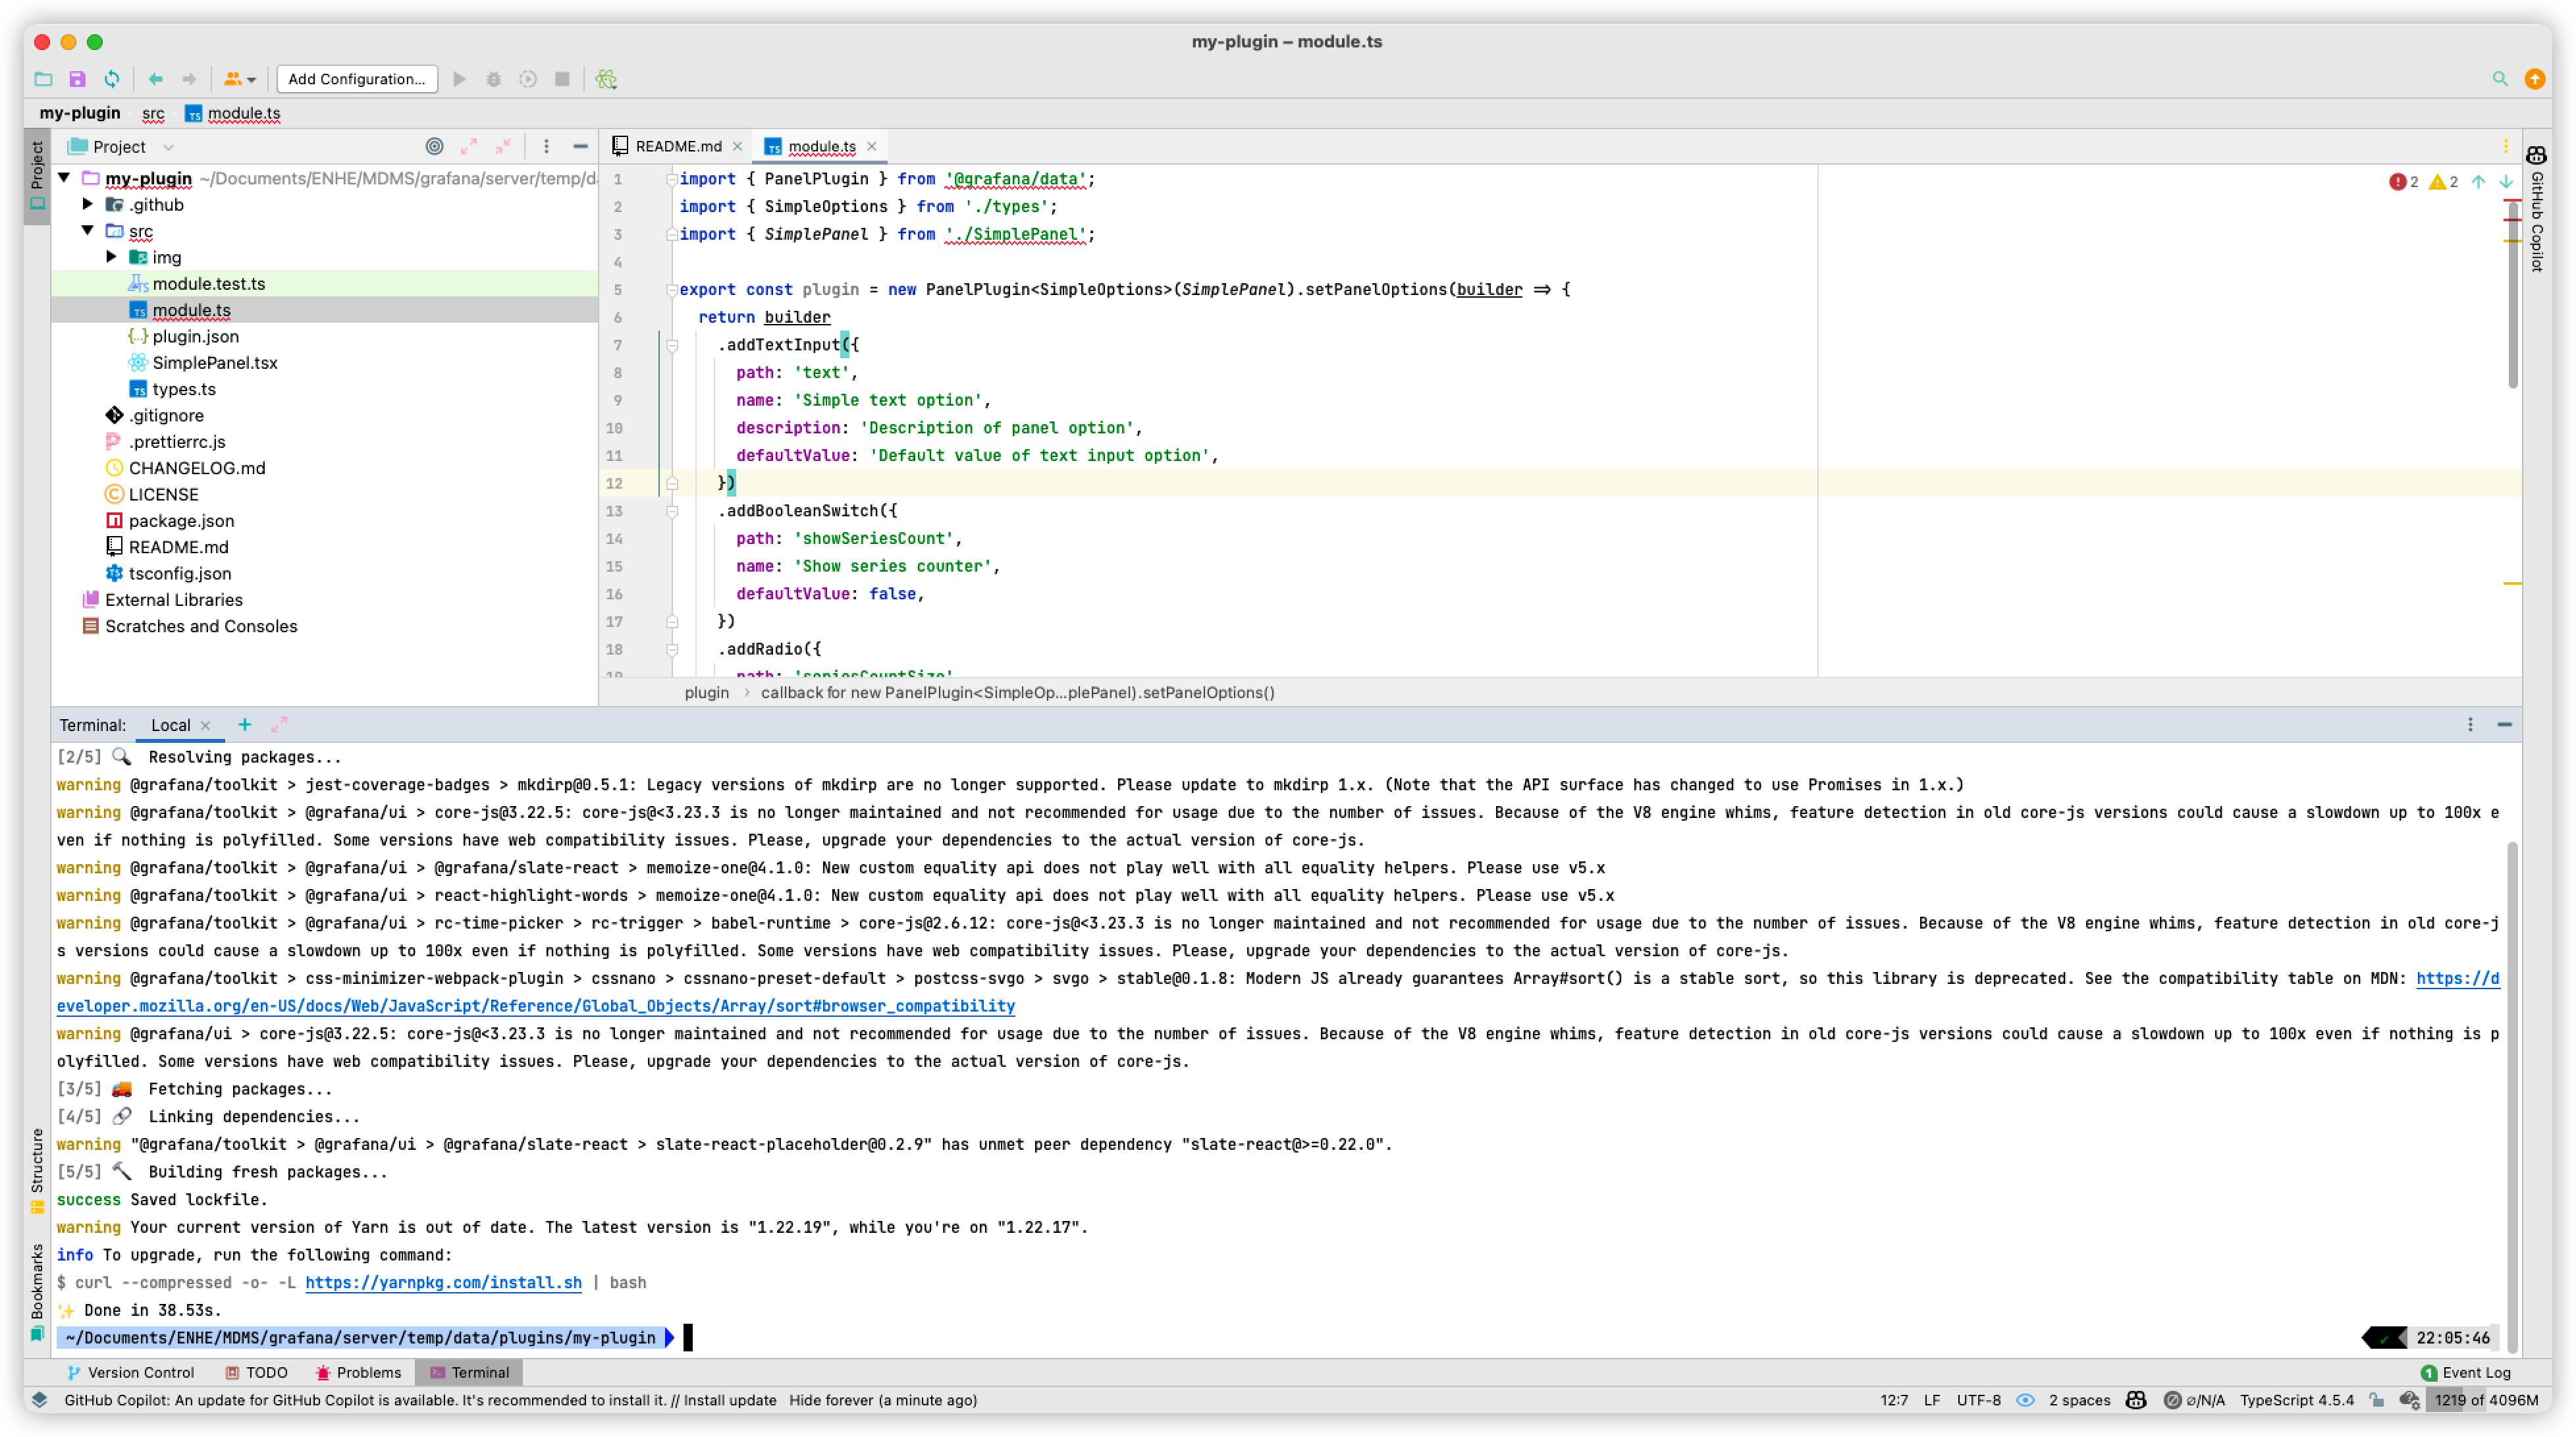Image resolution: width=2576 pixels, height=1437 pixels.
Task: Click Collapse All icon in Project panel
Action: (x=503, y=146)
